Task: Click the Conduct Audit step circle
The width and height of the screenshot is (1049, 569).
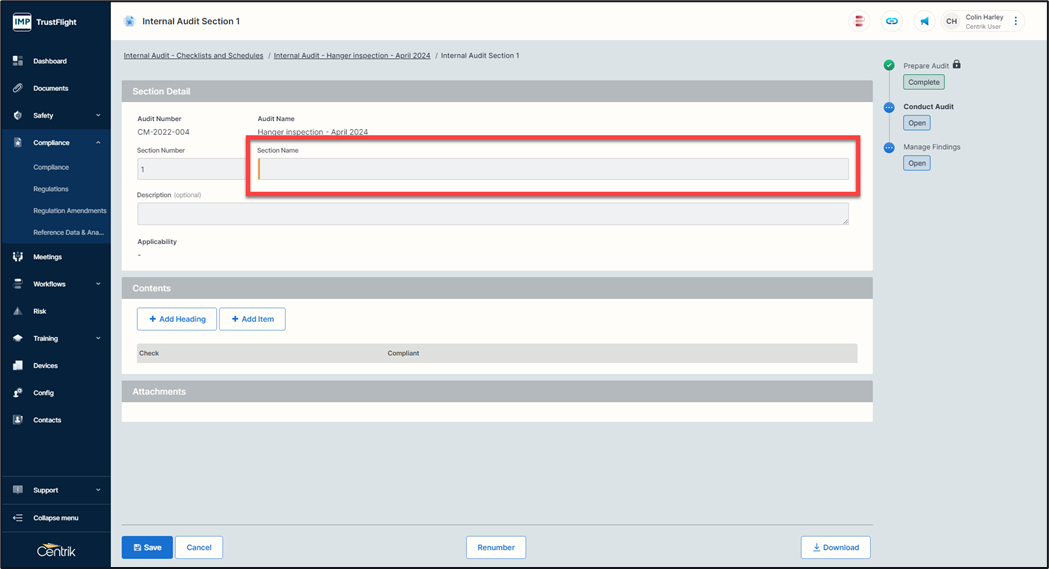Action: [889, 107]
